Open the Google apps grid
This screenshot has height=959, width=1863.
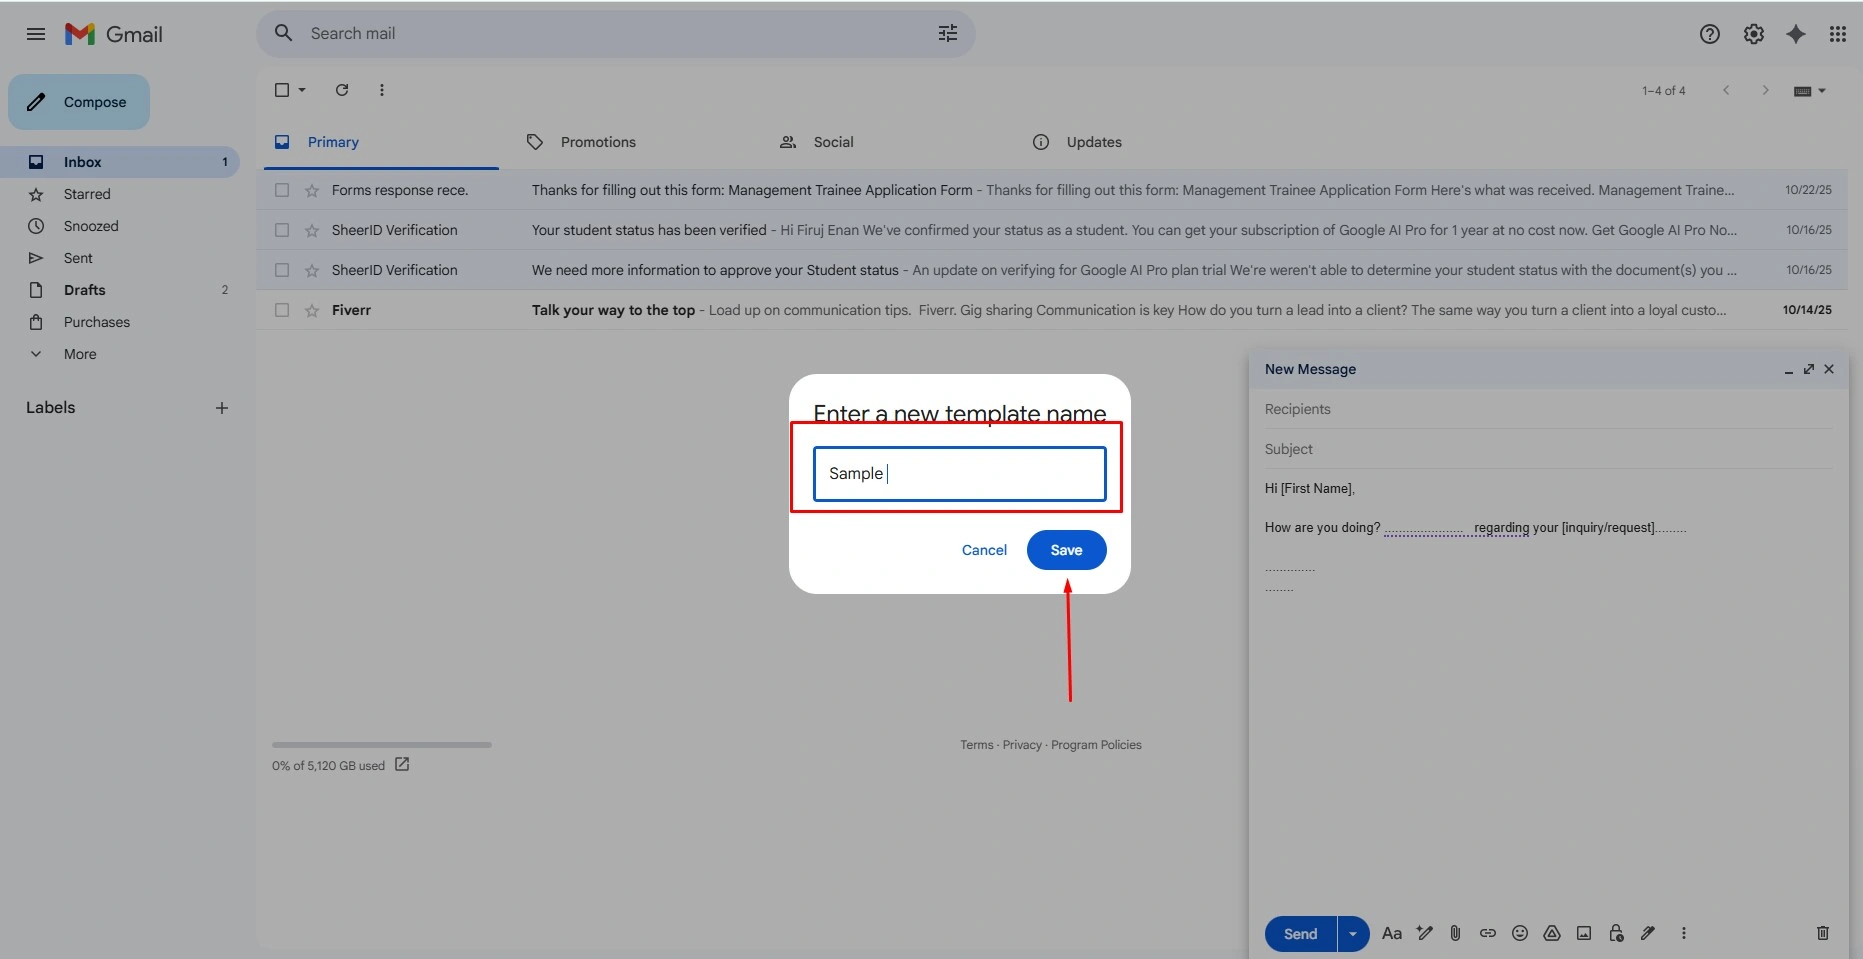(x=1838, y=34)
